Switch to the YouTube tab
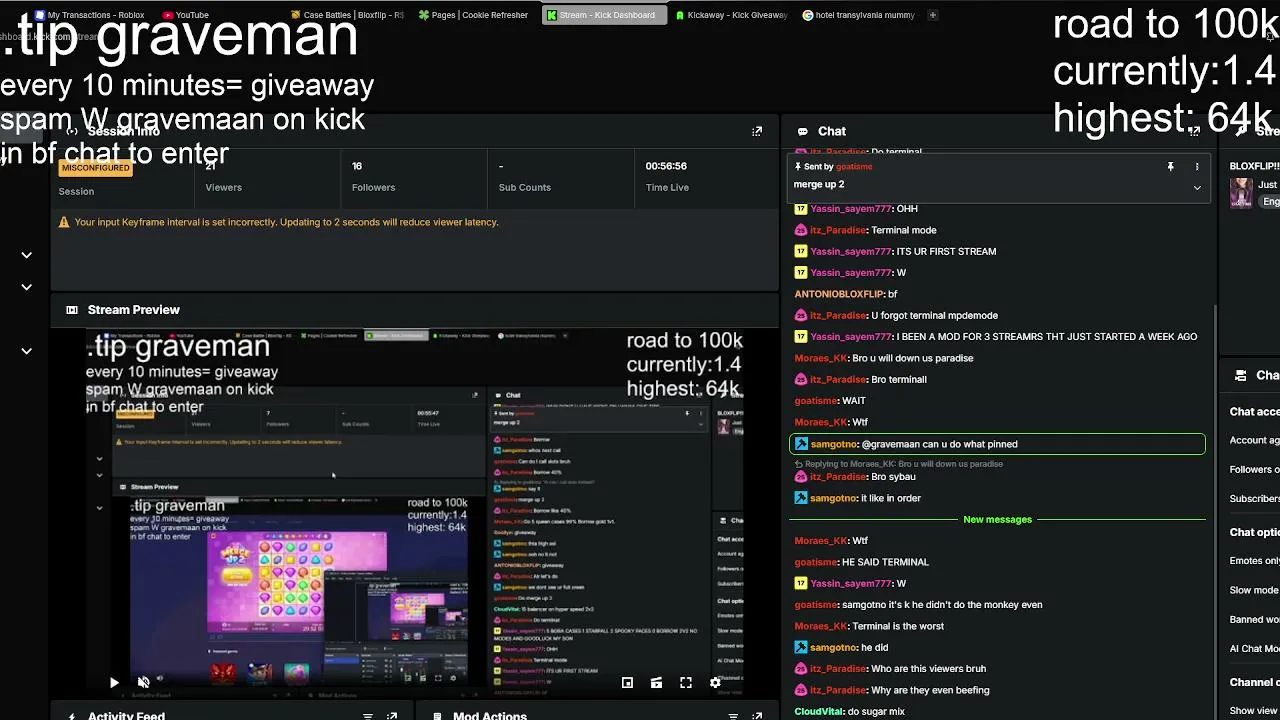 185,15
